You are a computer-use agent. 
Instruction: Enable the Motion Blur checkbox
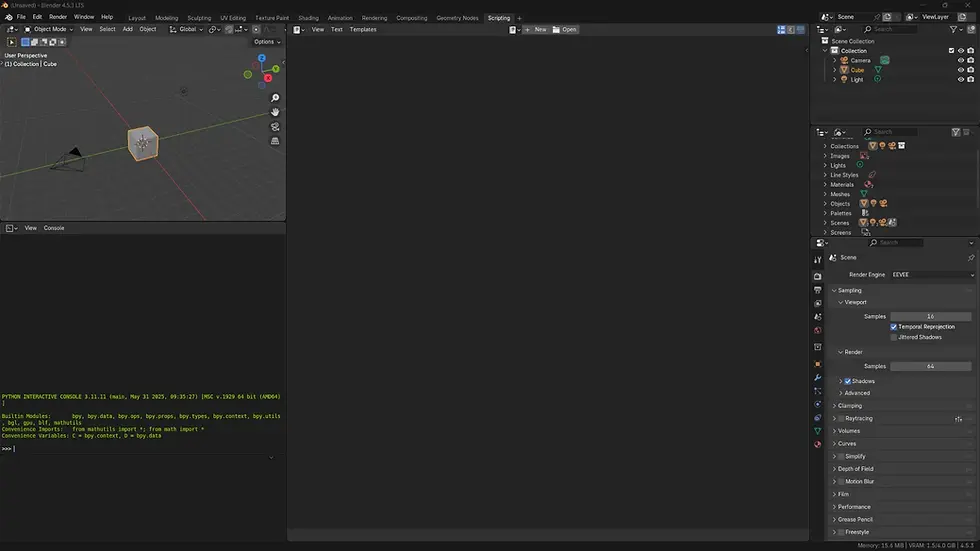pyautogui.click(x=841, y=482)
